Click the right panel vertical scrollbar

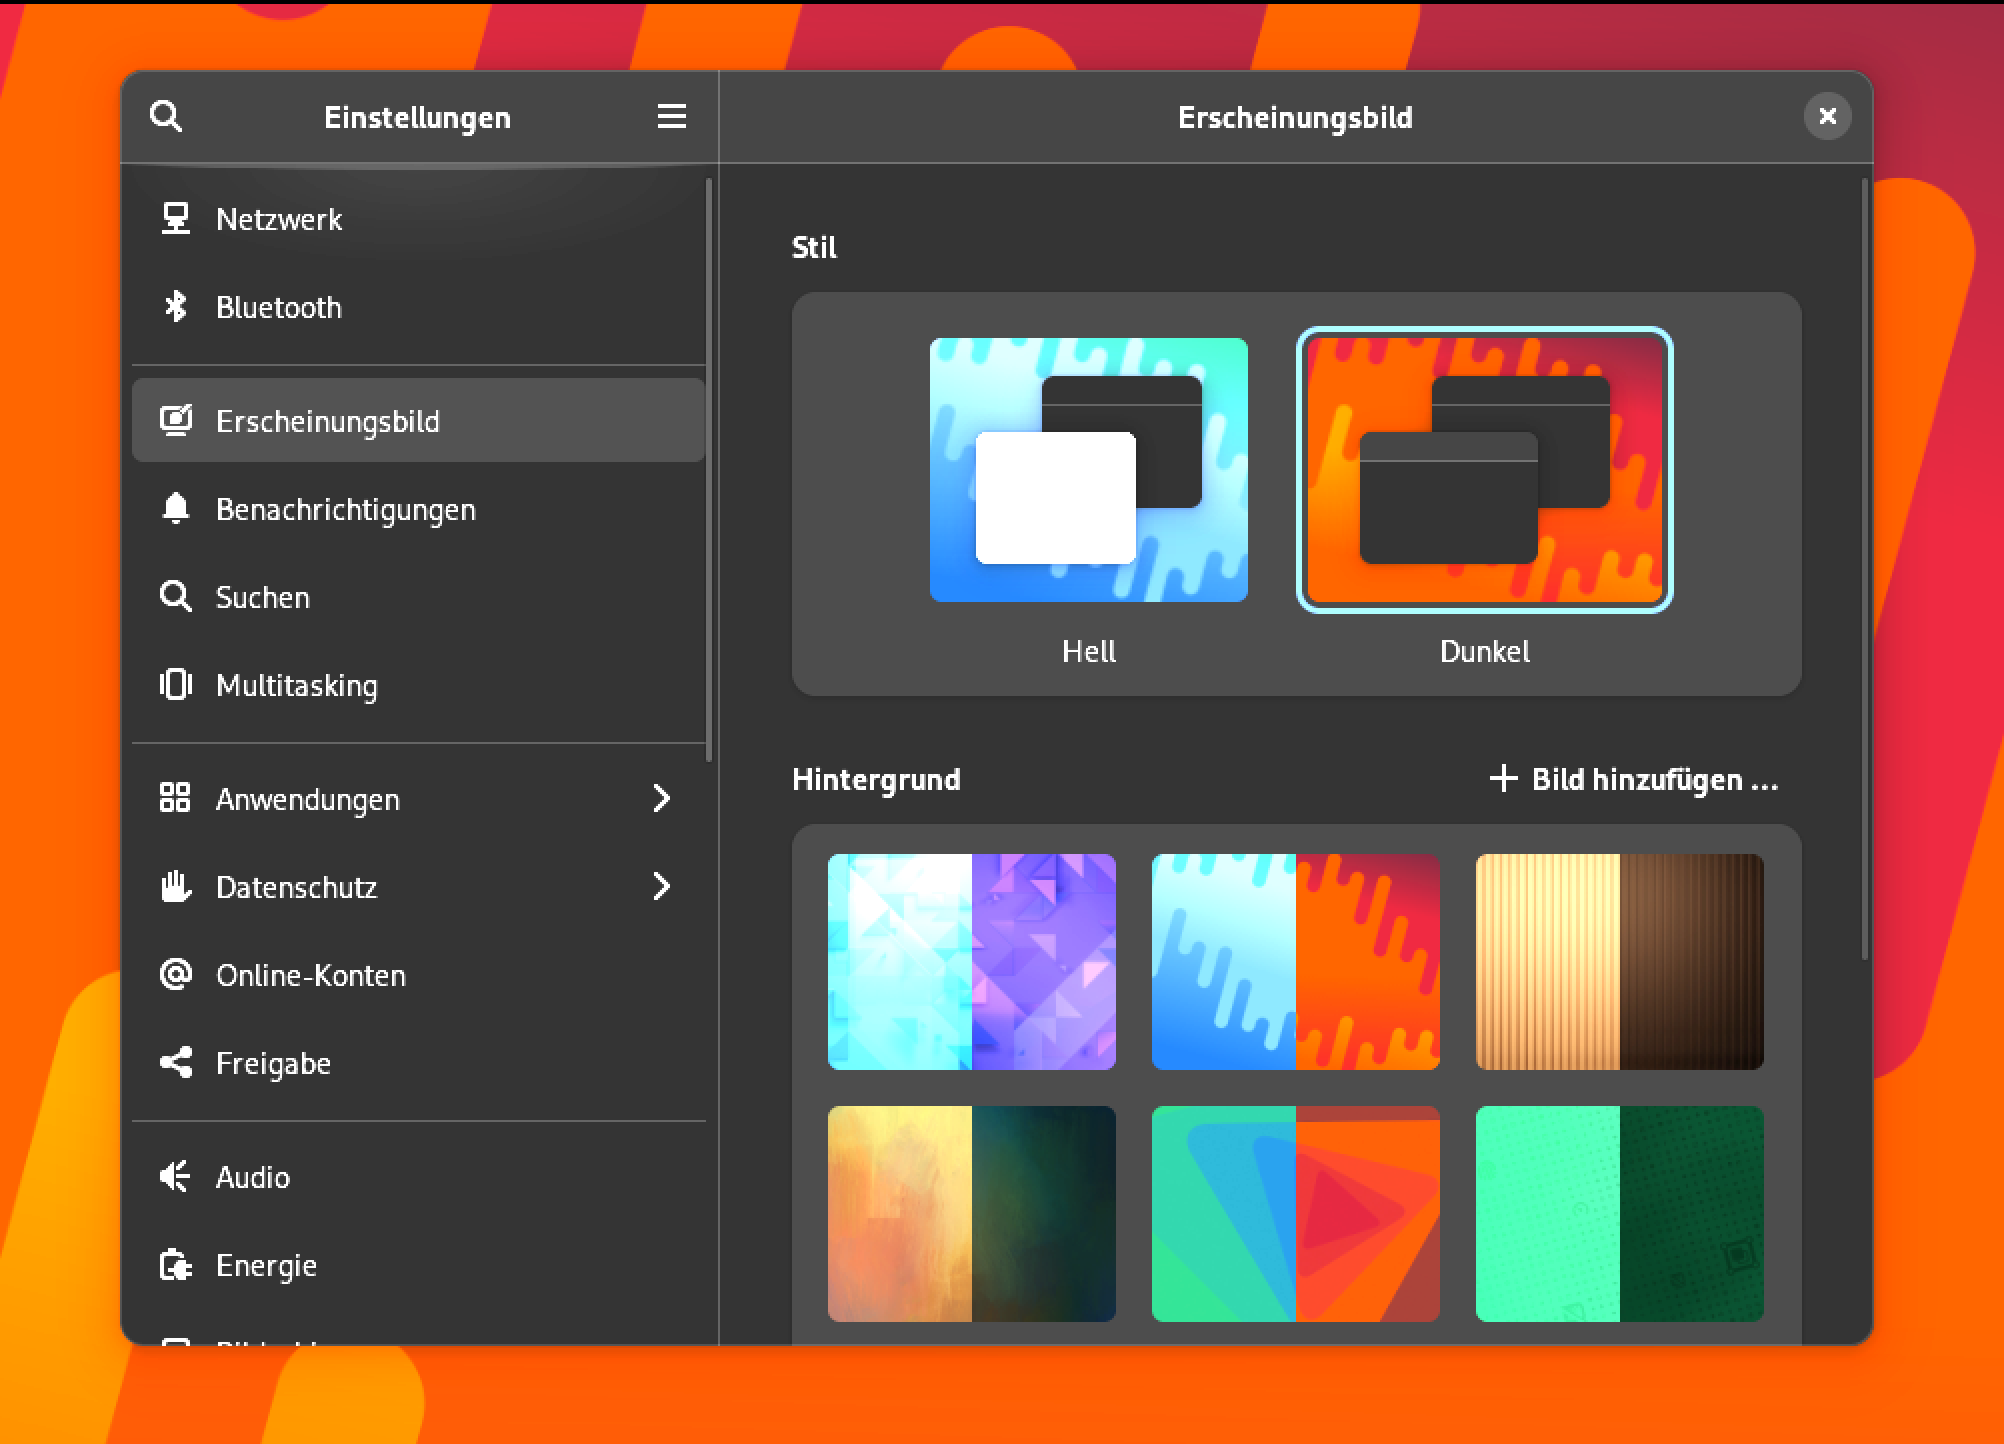point(1865,570)
